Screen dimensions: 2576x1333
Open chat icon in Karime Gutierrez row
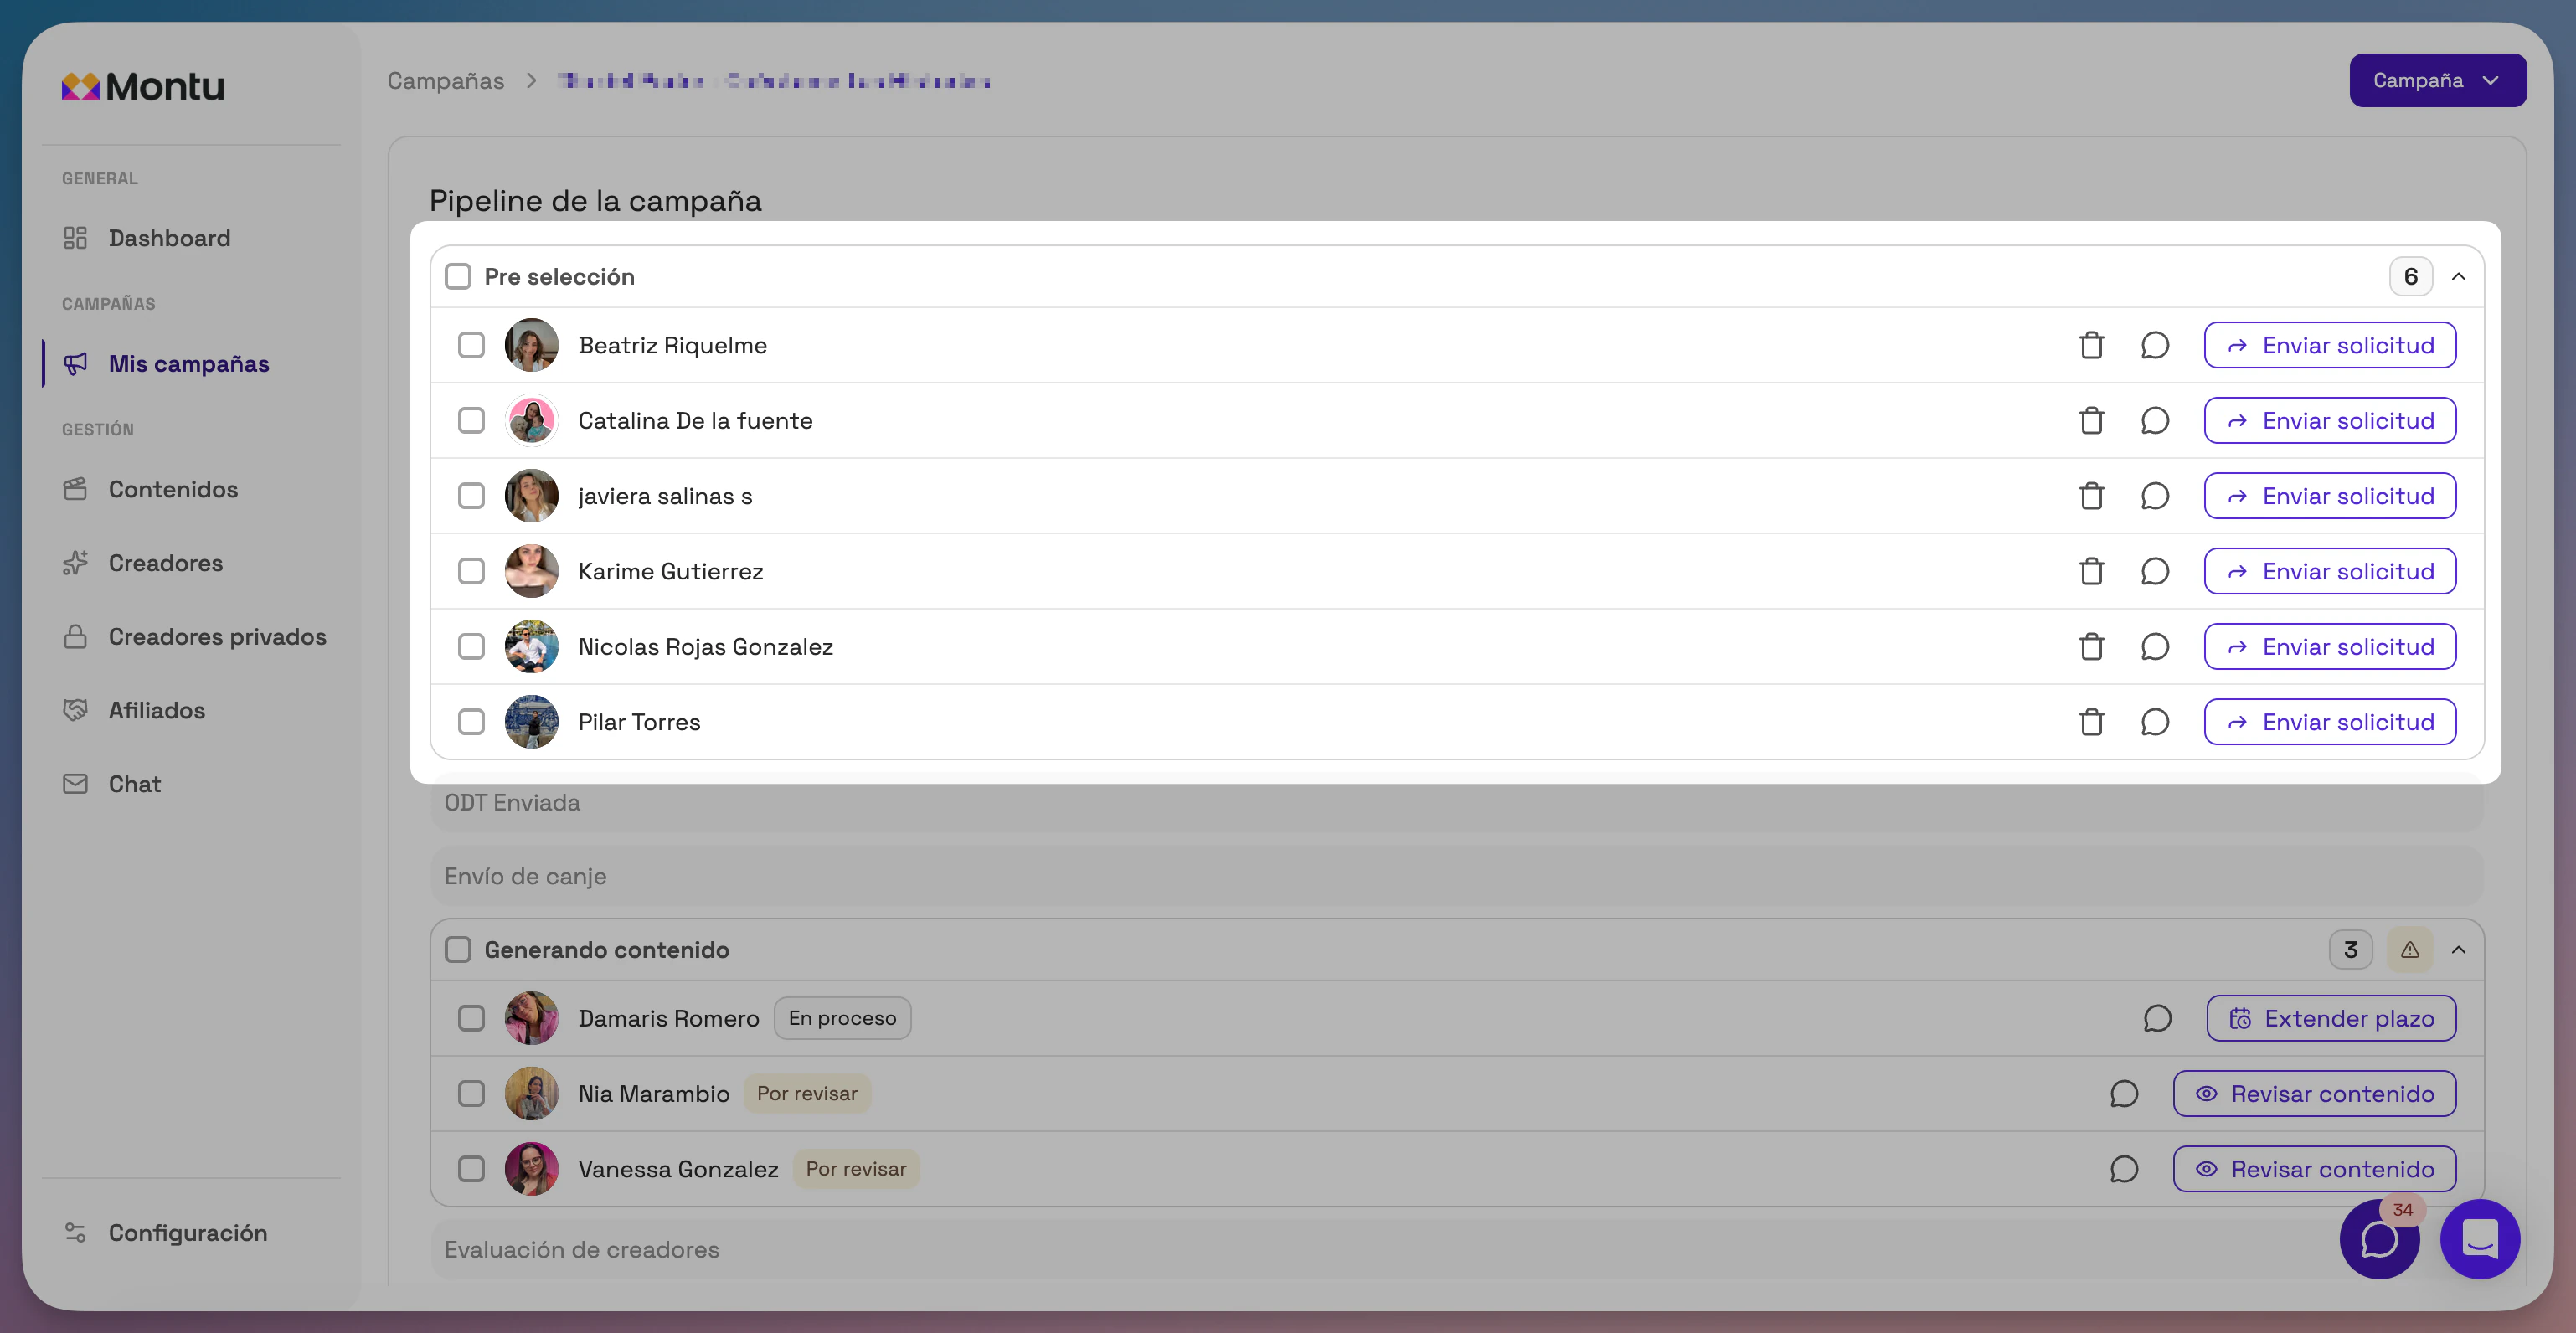click(x=2154, y=571)
